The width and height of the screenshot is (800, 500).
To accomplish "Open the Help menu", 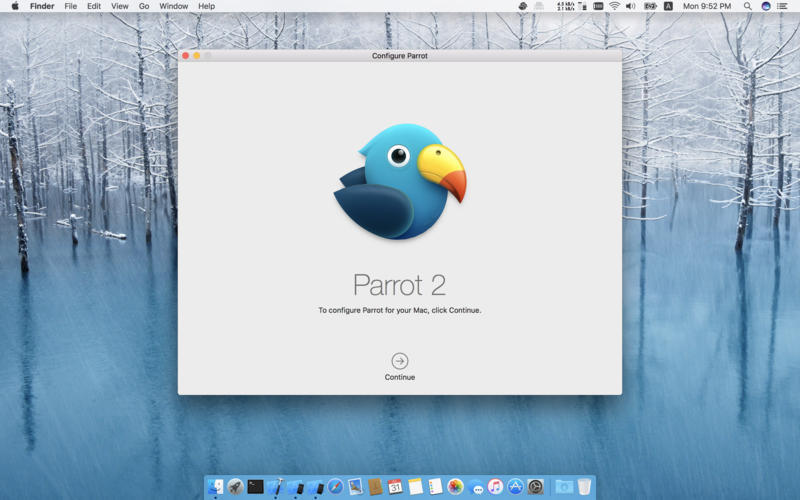I will (x=206, y=6).
